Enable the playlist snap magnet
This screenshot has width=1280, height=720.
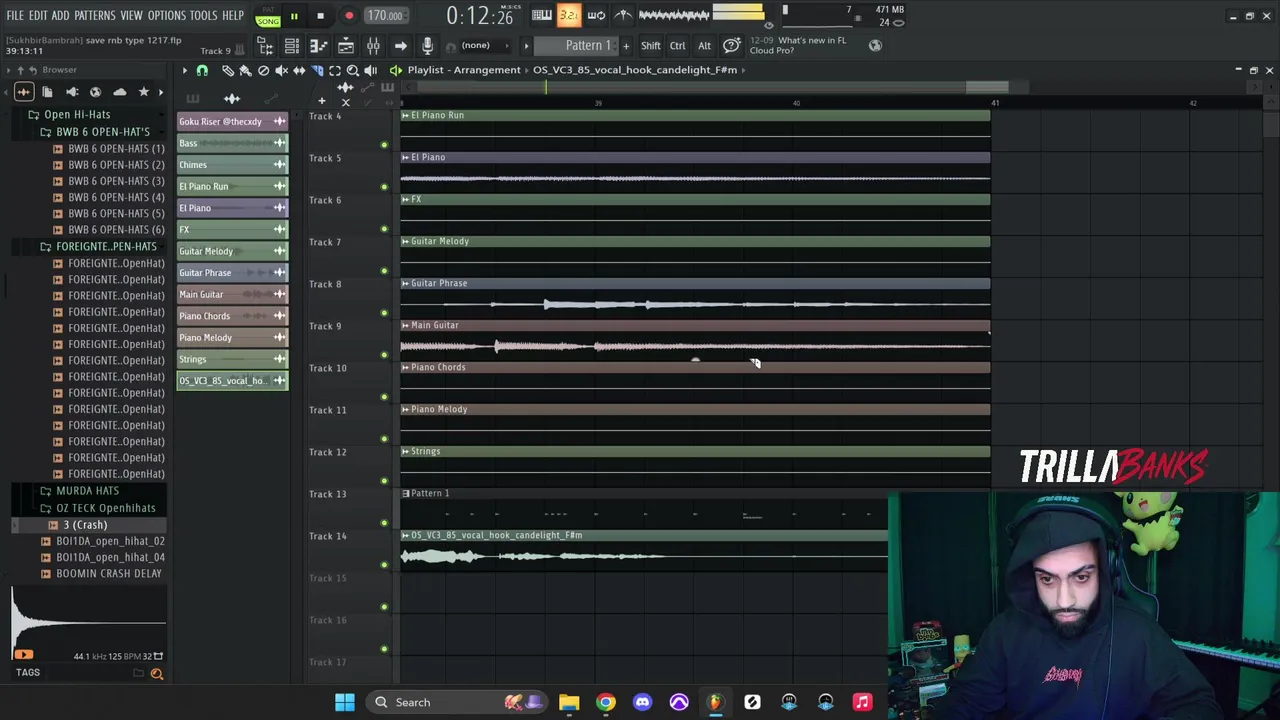click(202, 70)
